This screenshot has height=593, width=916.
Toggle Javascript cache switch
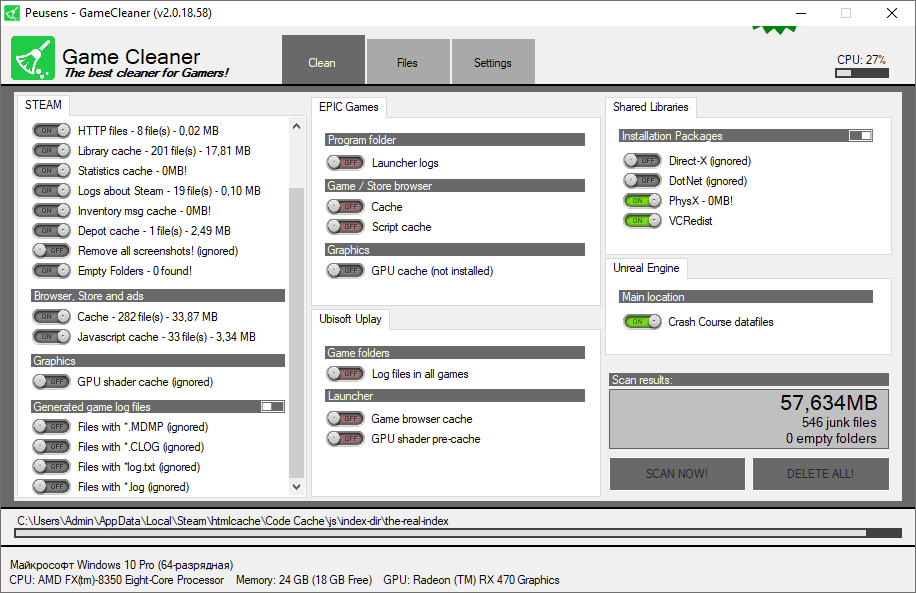51,337
